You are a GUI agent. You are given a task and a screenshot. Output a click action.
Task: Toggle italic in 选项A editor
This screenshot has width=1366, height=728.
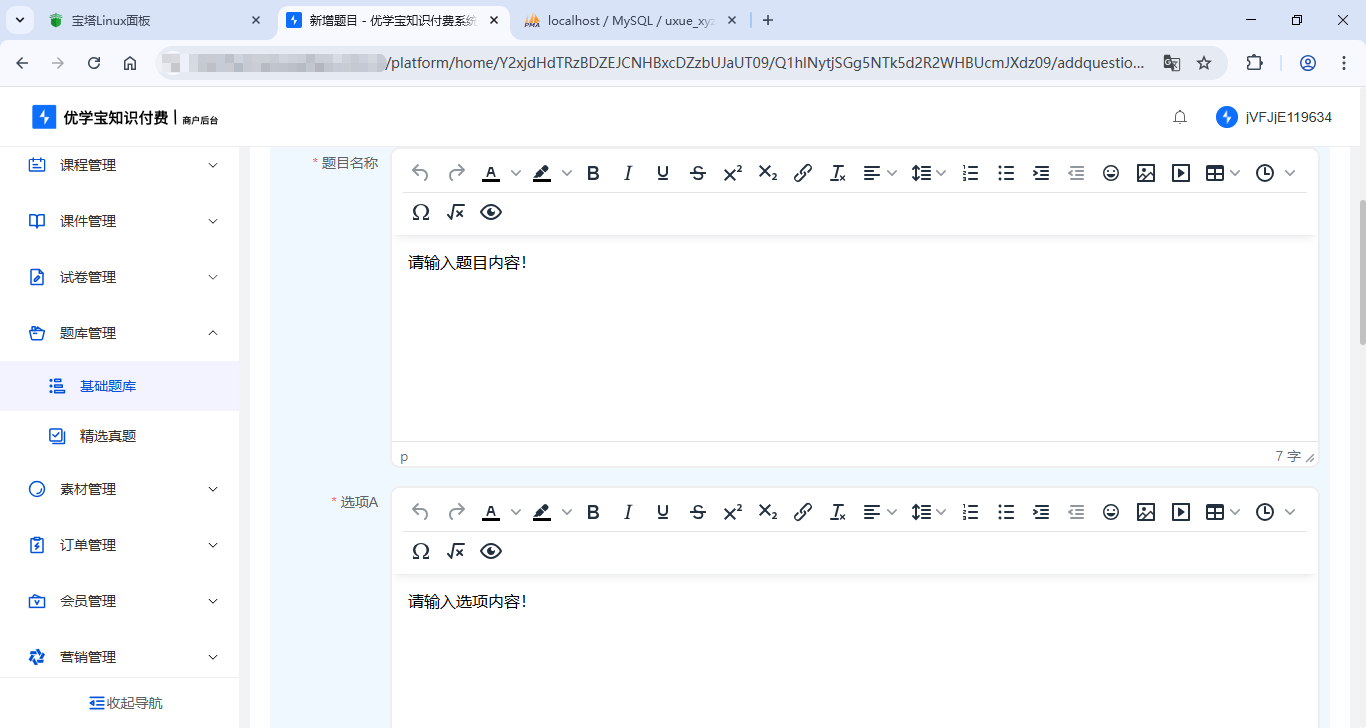(x=628, y=512)
